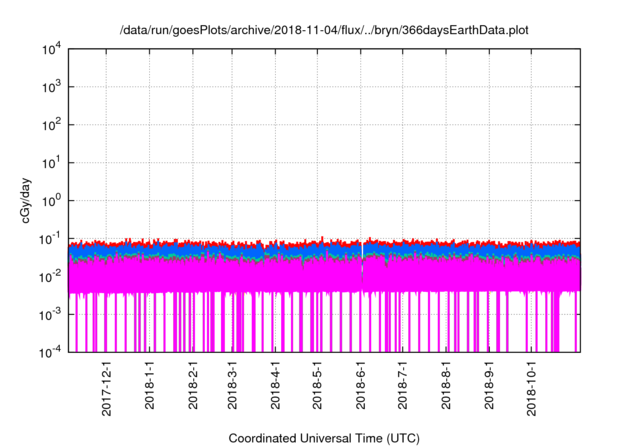Viewport: 640px width, 448px height.
Task: Click the 2018-10-1 date tick label
Action: pos(531,388)
